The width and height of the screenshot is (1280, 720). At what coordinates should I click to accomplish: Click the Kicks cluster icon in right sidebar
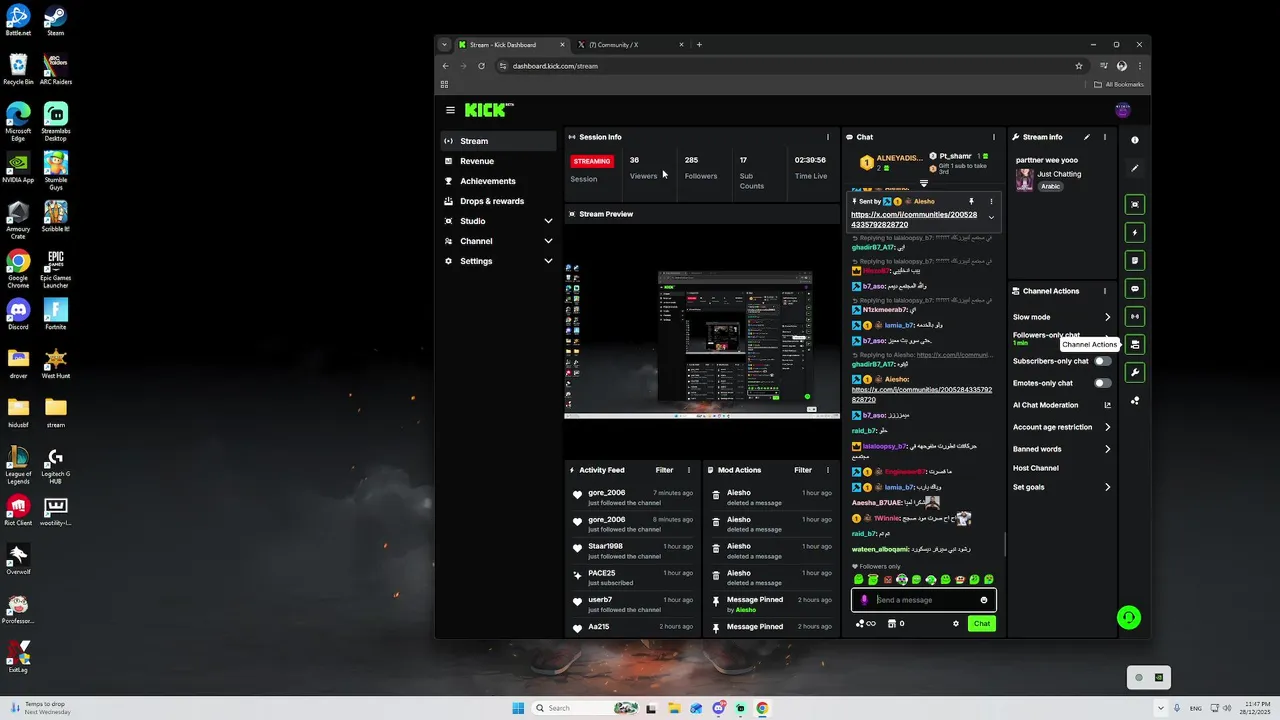pos(1135,401)
